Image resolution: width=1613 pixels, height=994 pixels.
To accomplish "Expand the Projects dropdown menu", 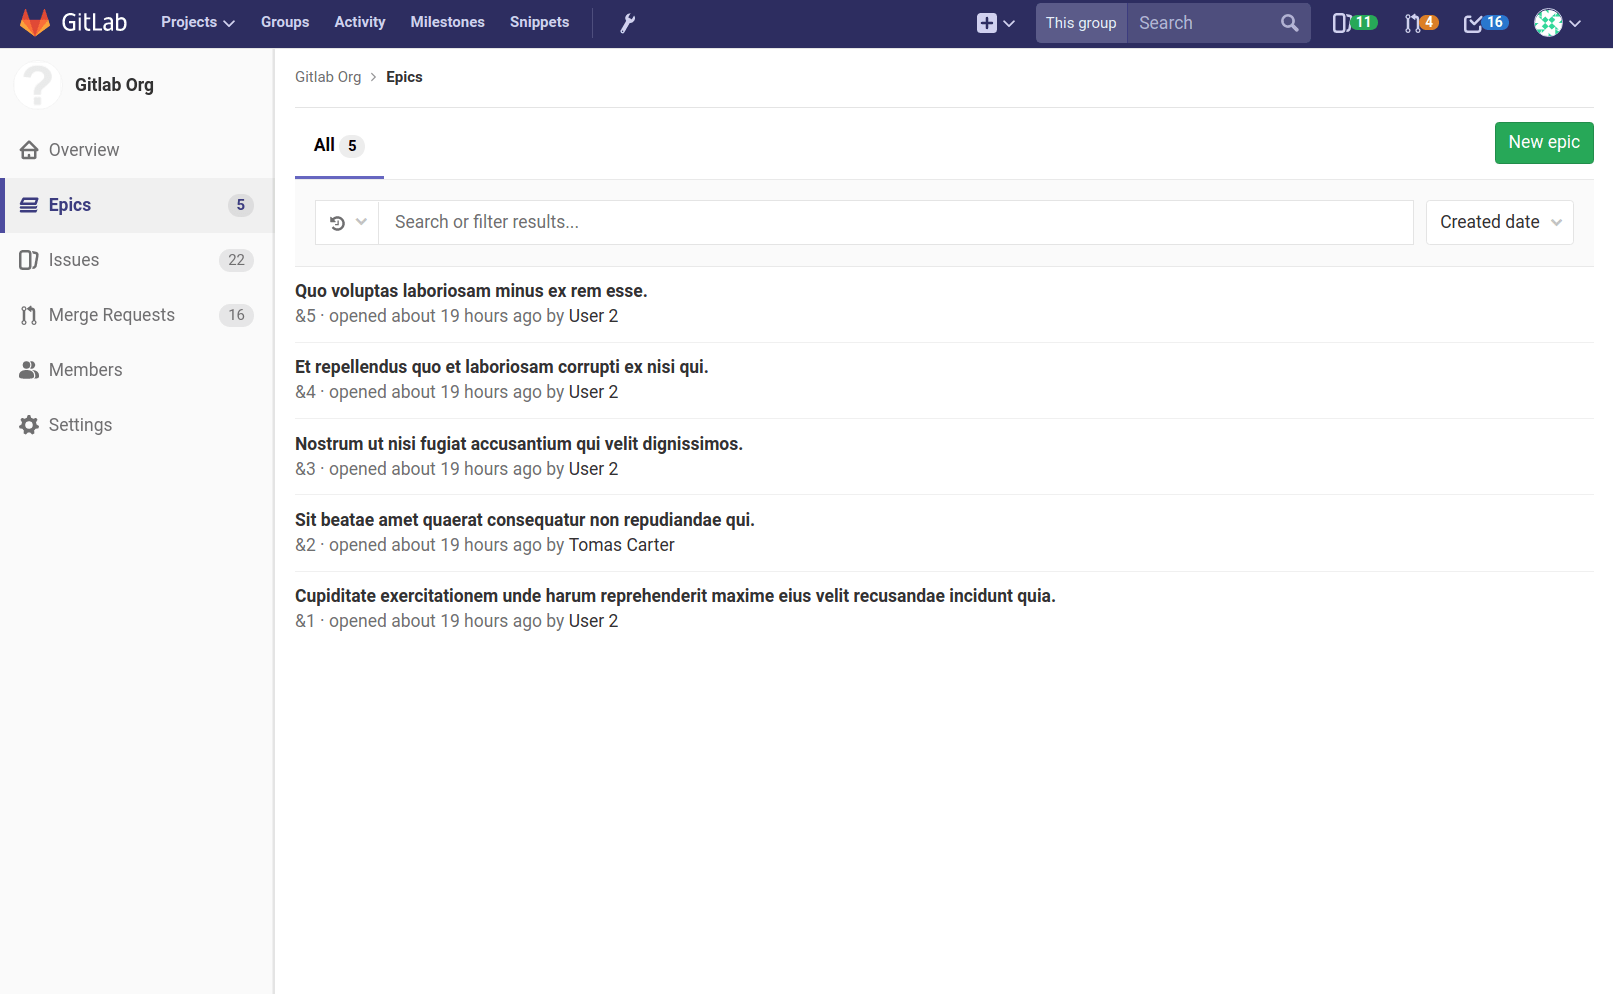I will [x=197, y=23].
